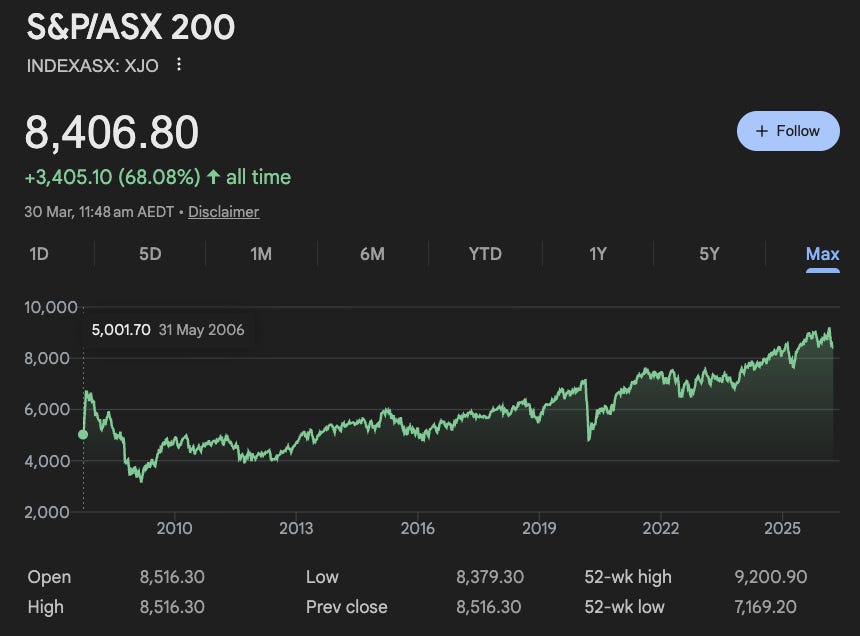860x636 pixels.
Task: Click the 10,000 y-axis label
Action: tap(50, 307)
